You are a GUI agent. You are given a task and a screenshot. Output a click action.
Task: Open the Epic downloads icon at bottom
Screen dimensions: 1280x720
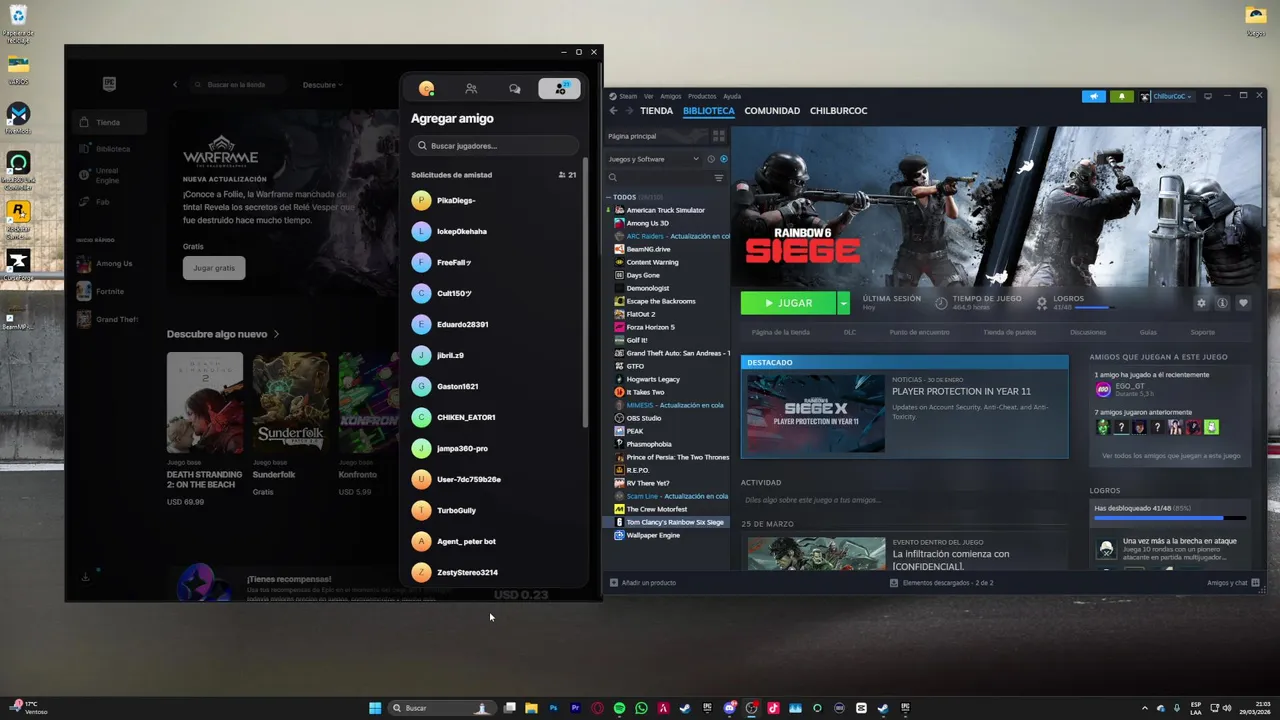pos(85,577)
